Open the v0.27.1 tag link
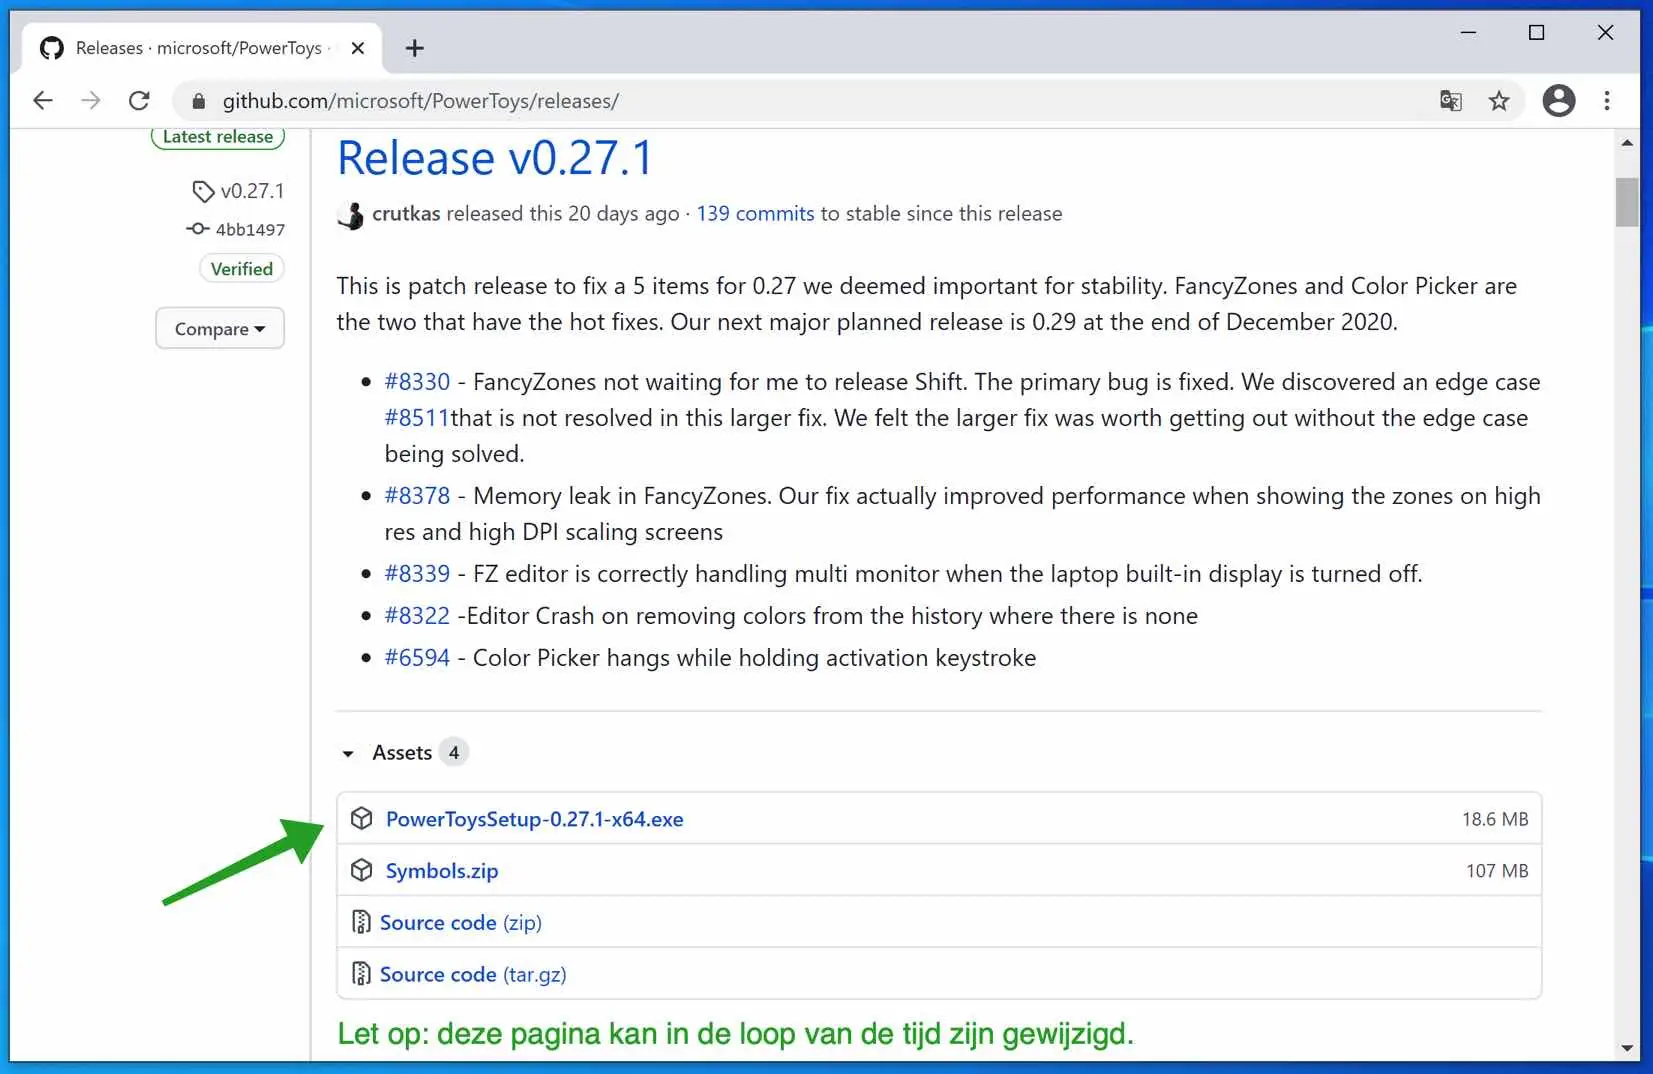This screenshot has width=1653, height=1074. coord(252,191)
